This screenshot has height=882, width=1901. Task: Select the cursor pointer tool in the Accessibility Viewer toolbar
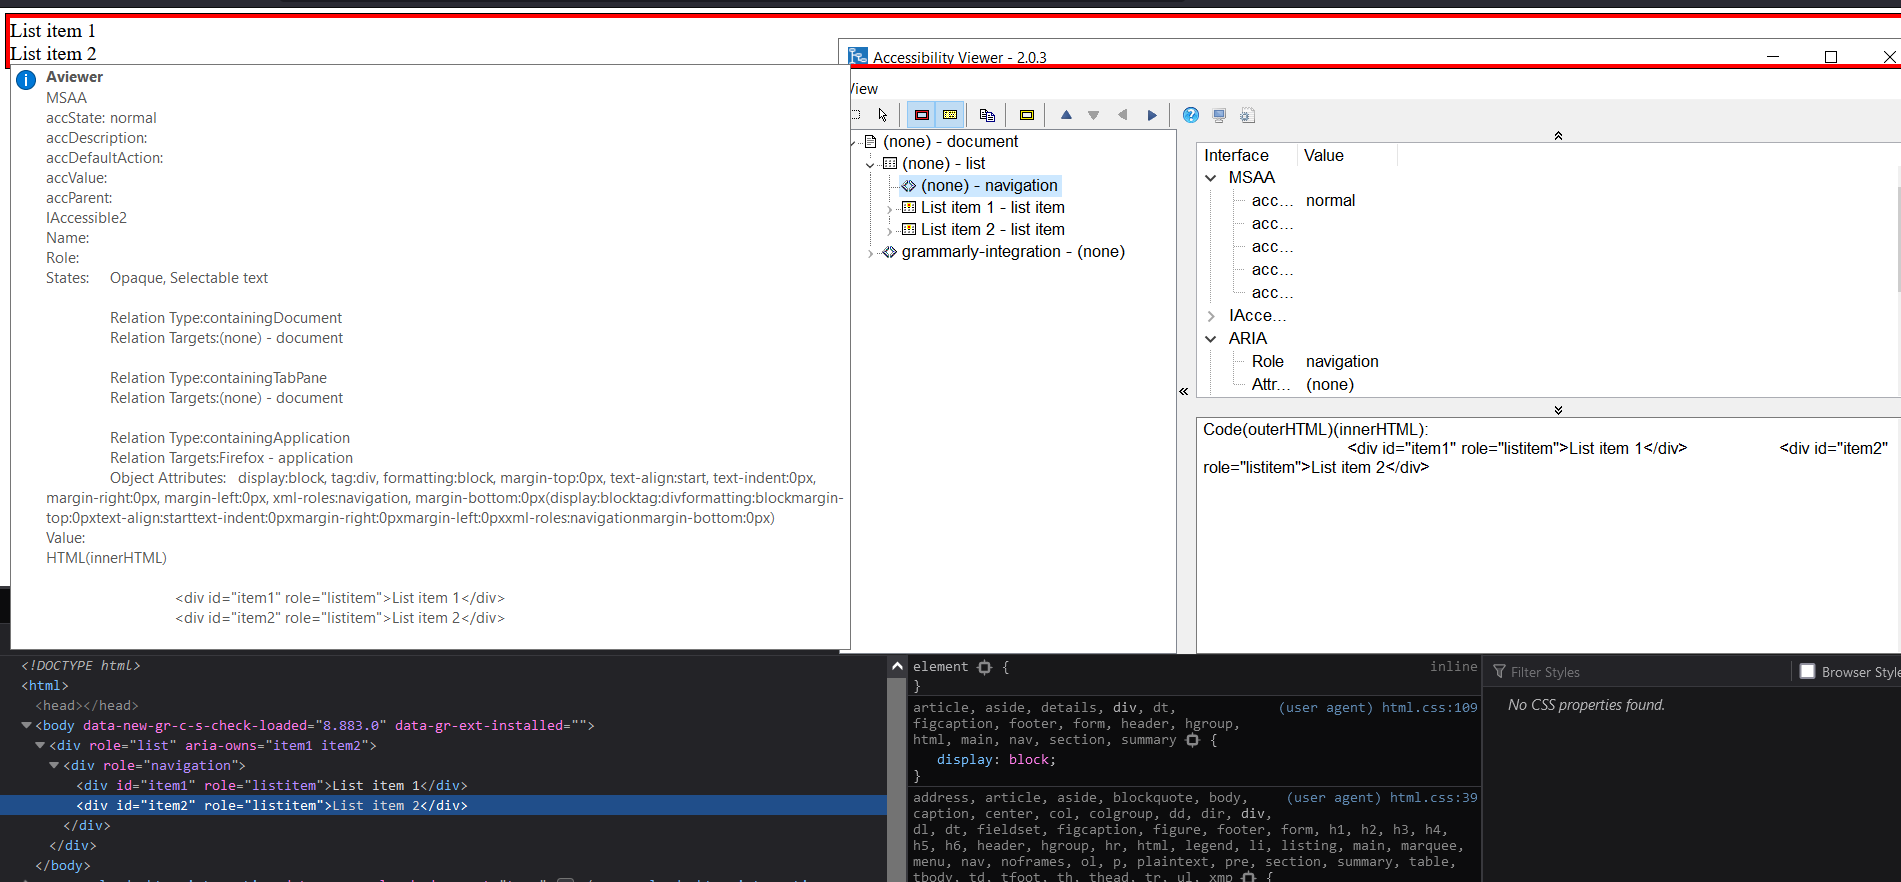(882, 115)
